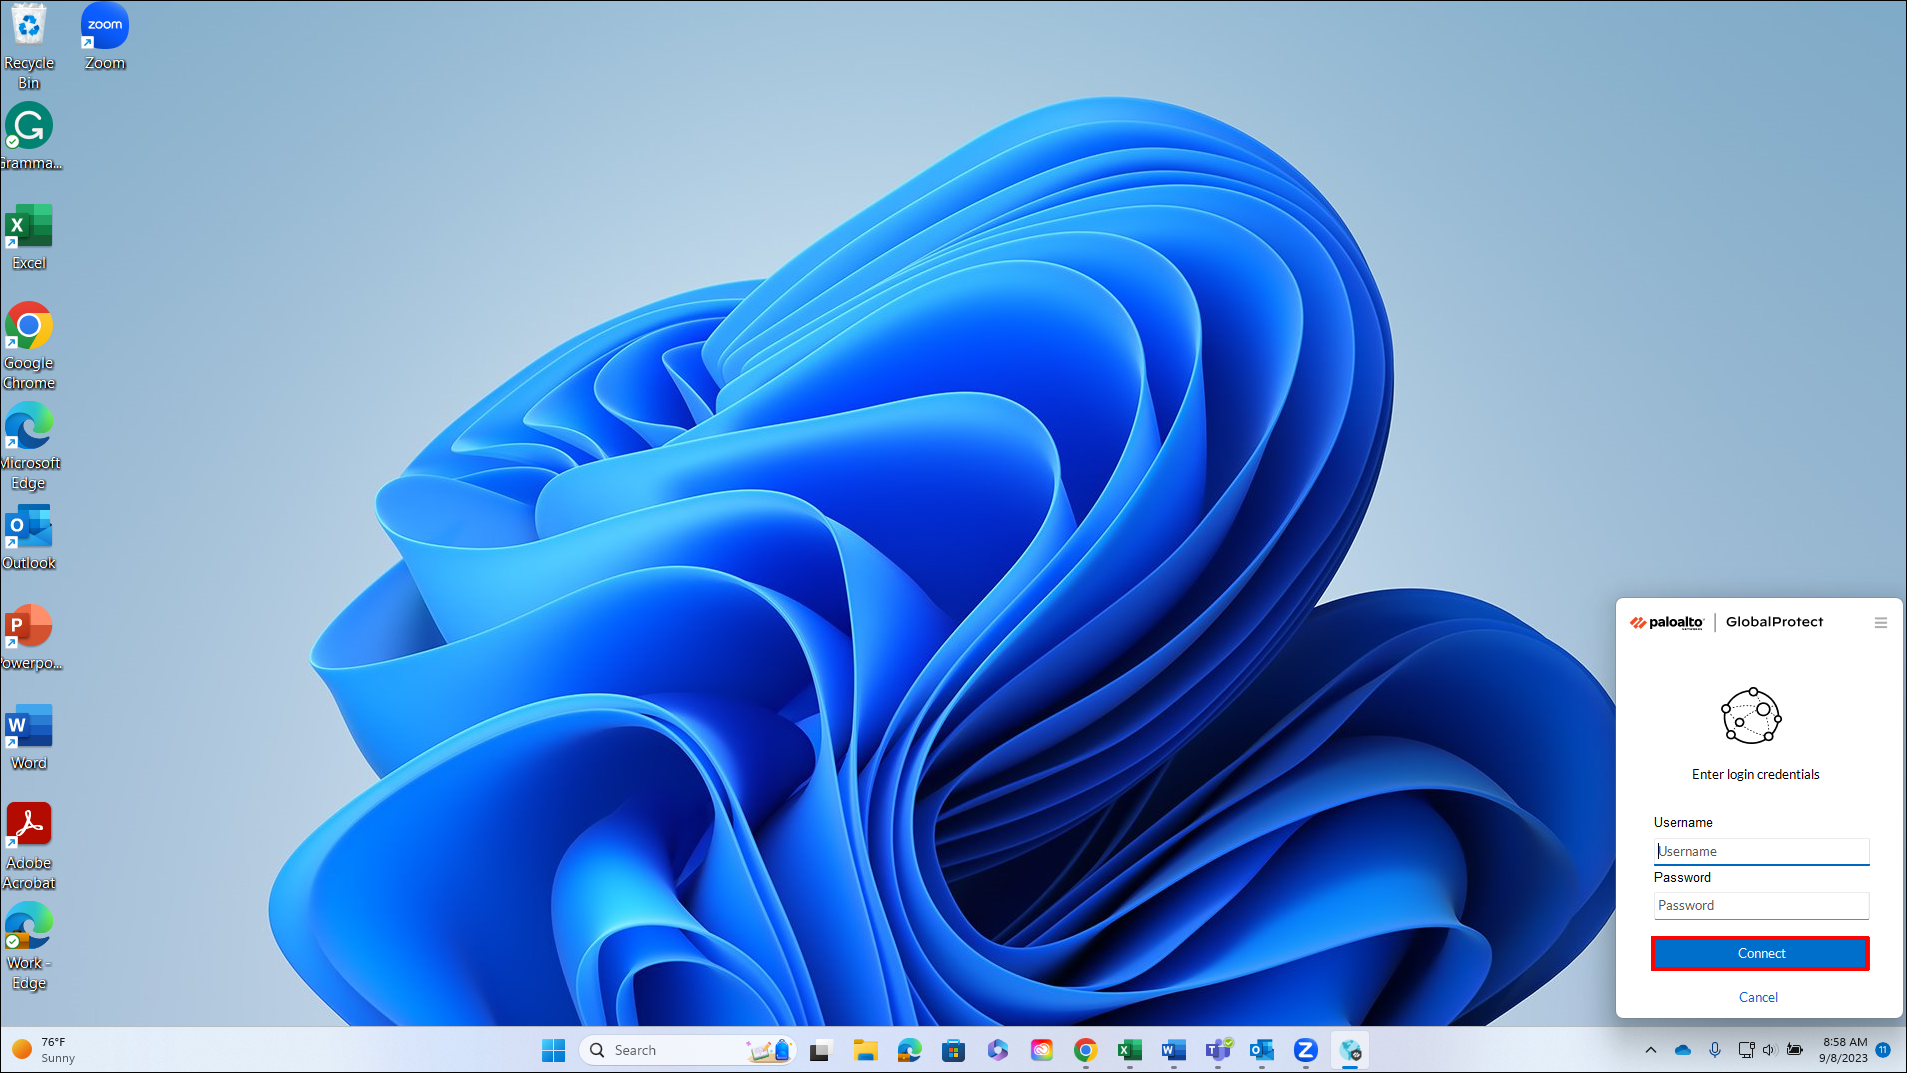The width and height of the screenshot is (1907, 1073).
Task: Expand the hidden system tray icons
Action: [1650, 1050]
